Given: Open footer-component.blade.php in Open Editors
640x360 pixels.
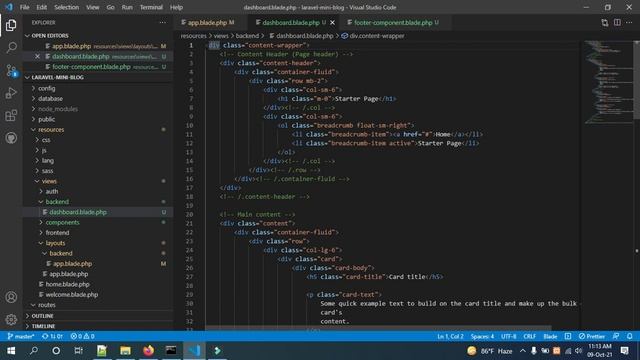Looking at the screenshot, I should pos(91,67).
